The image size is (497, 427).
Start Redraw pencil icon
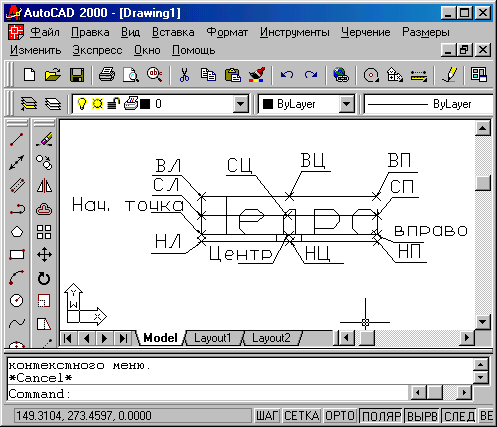[x=449, y=75]
